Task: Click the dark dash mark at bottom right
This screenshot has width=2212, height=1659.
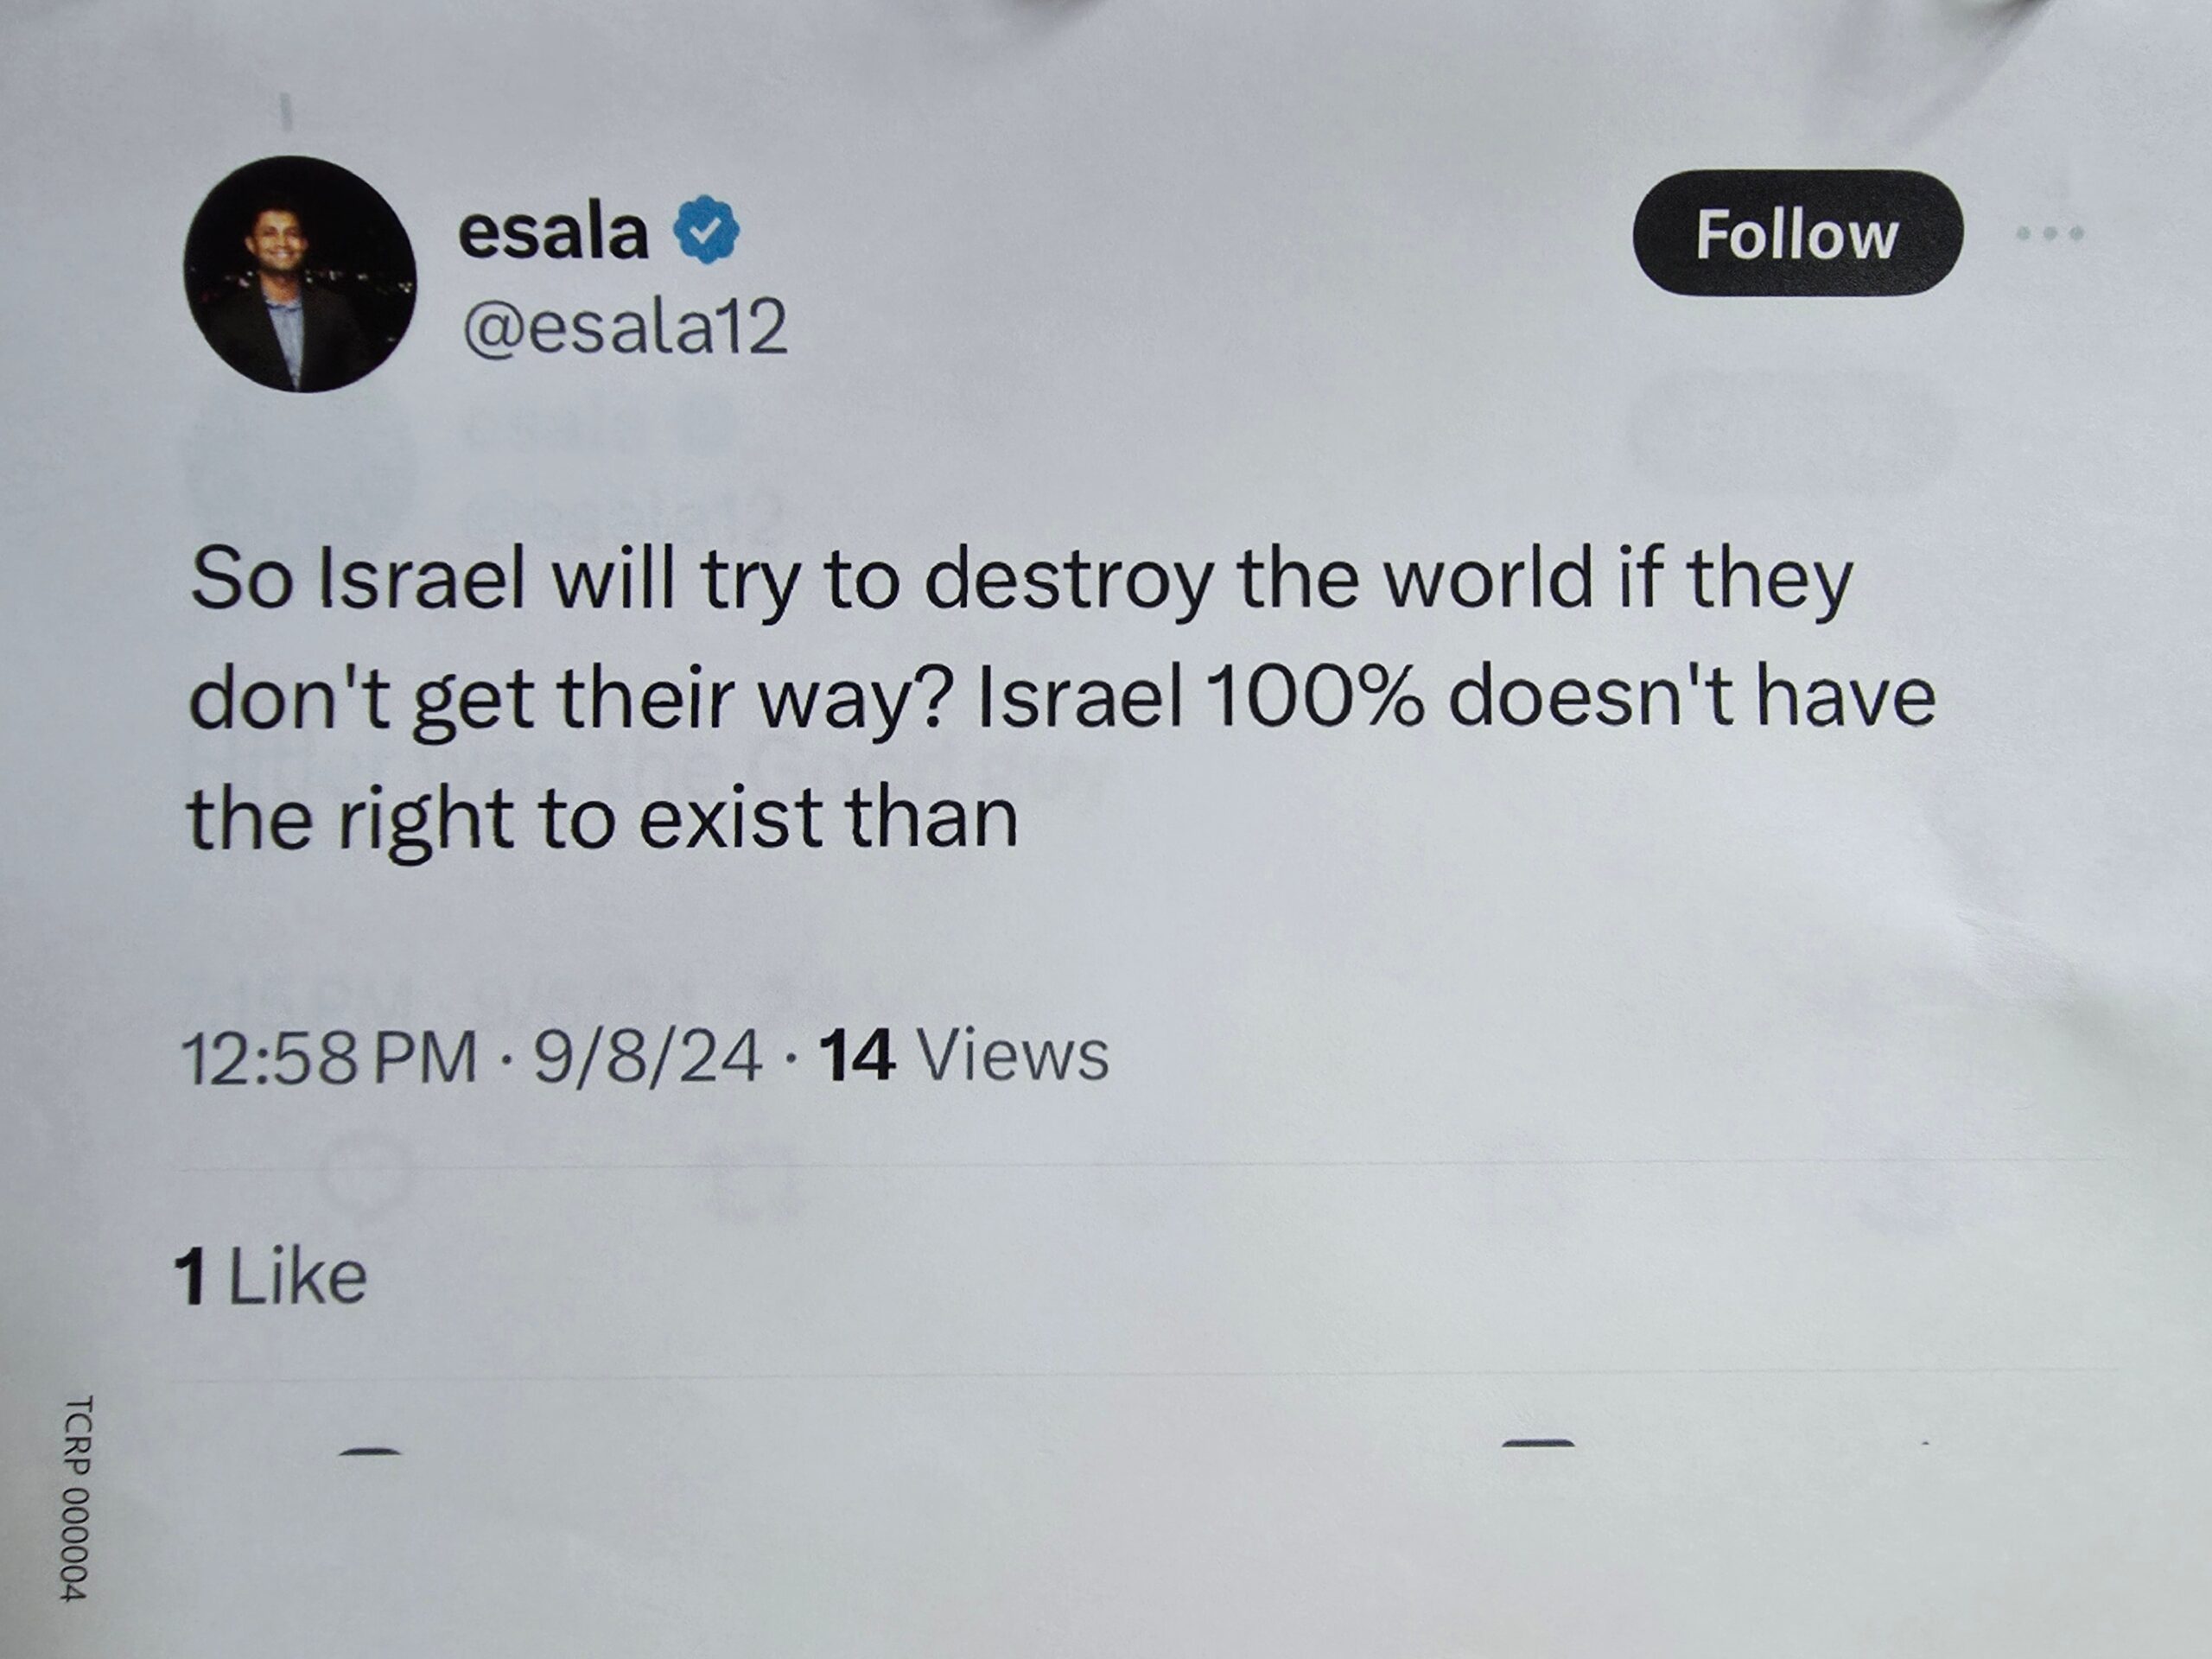Action: pos(1539,1443)
